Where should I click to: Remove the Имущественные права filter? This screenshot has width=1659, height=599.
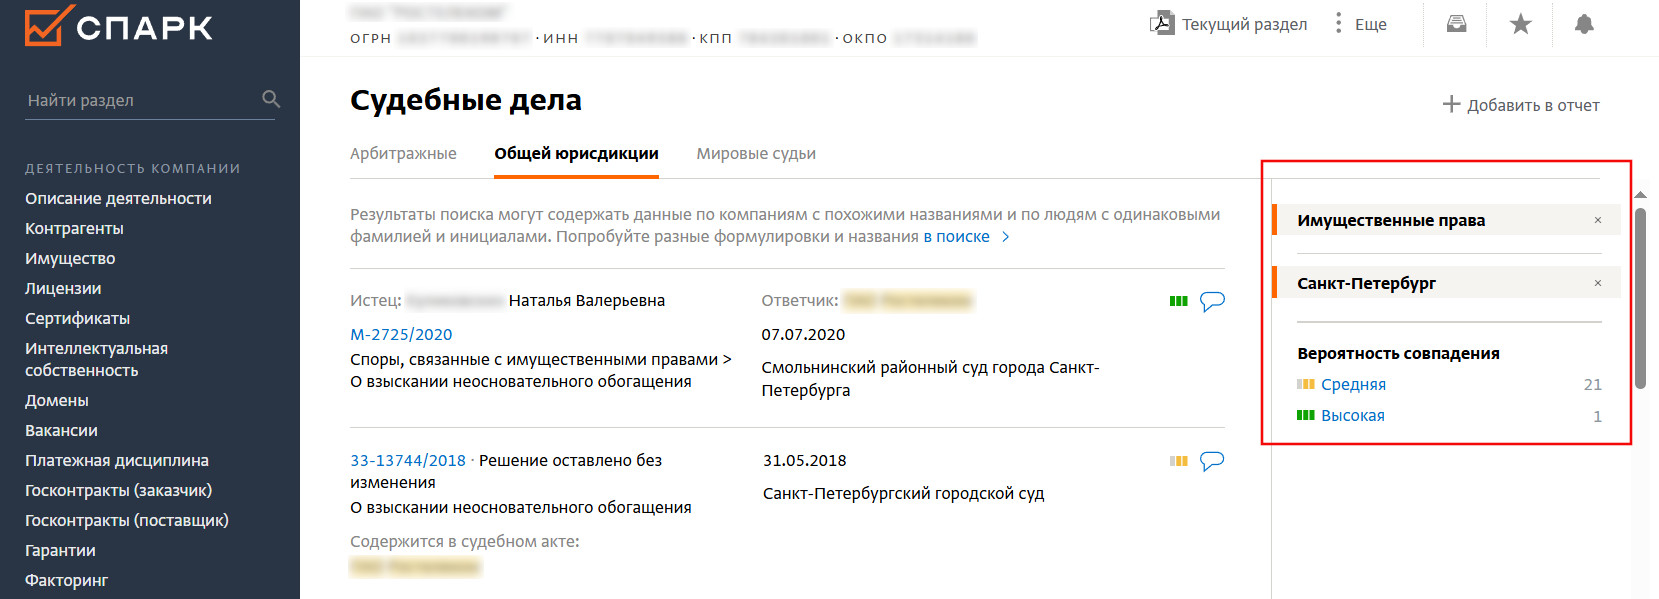[x=1598, y=220]
